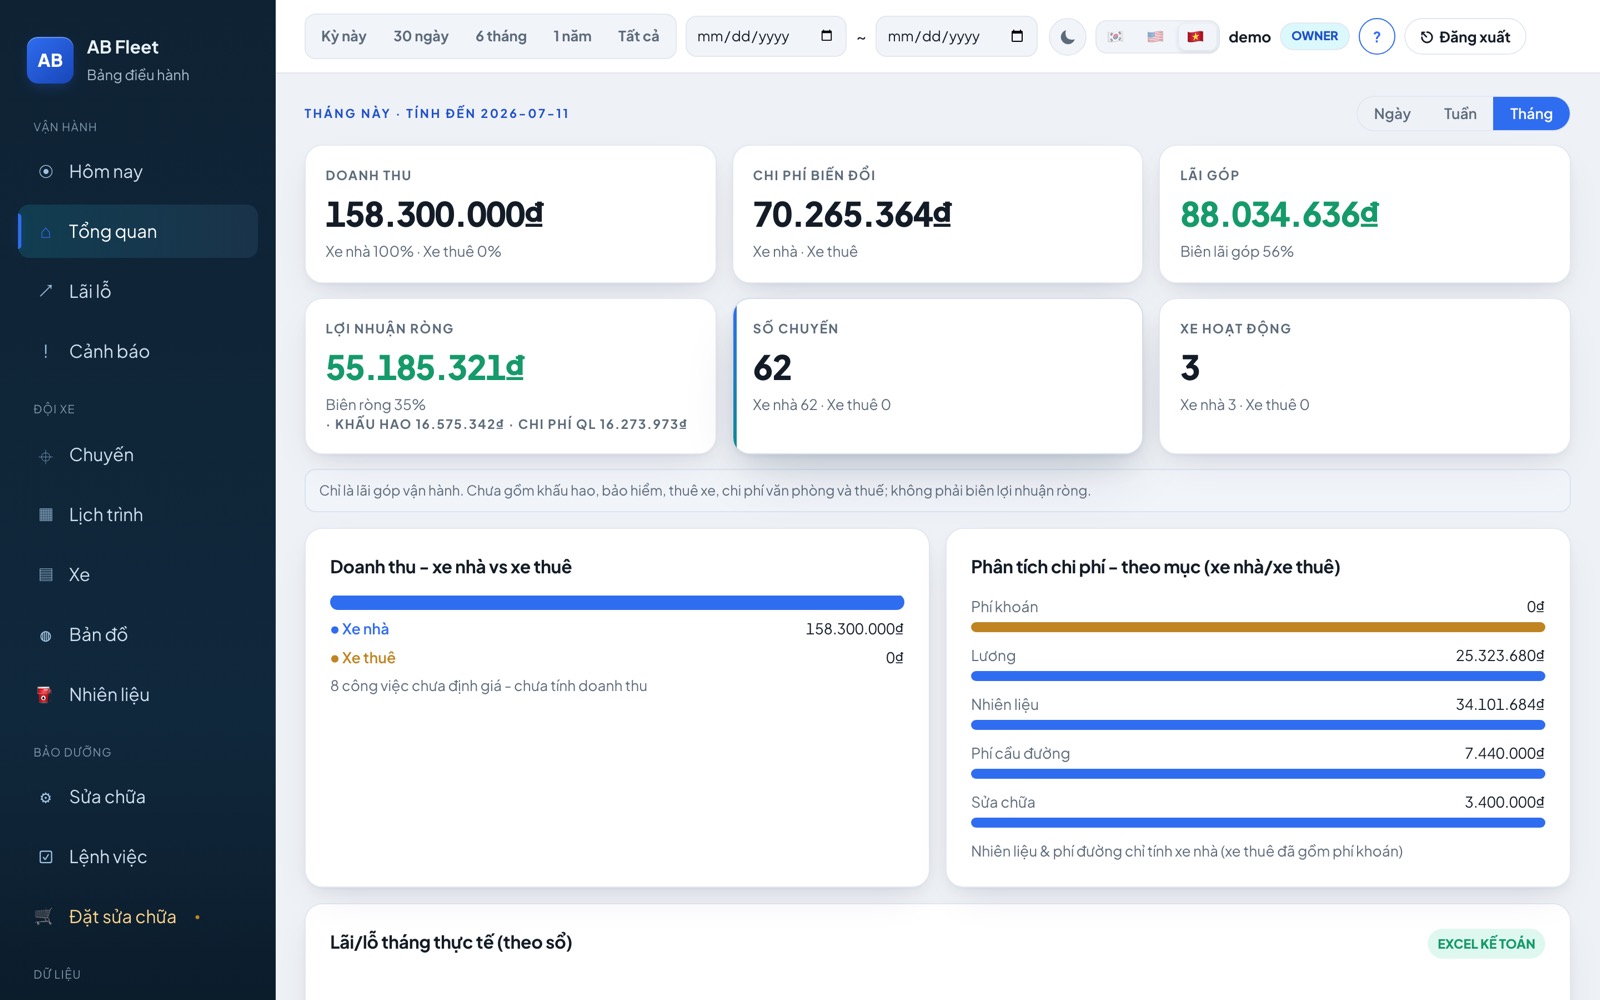Switch the view to Tuần
This screenshot has height=1000, width=1600.
[1460, 114]
